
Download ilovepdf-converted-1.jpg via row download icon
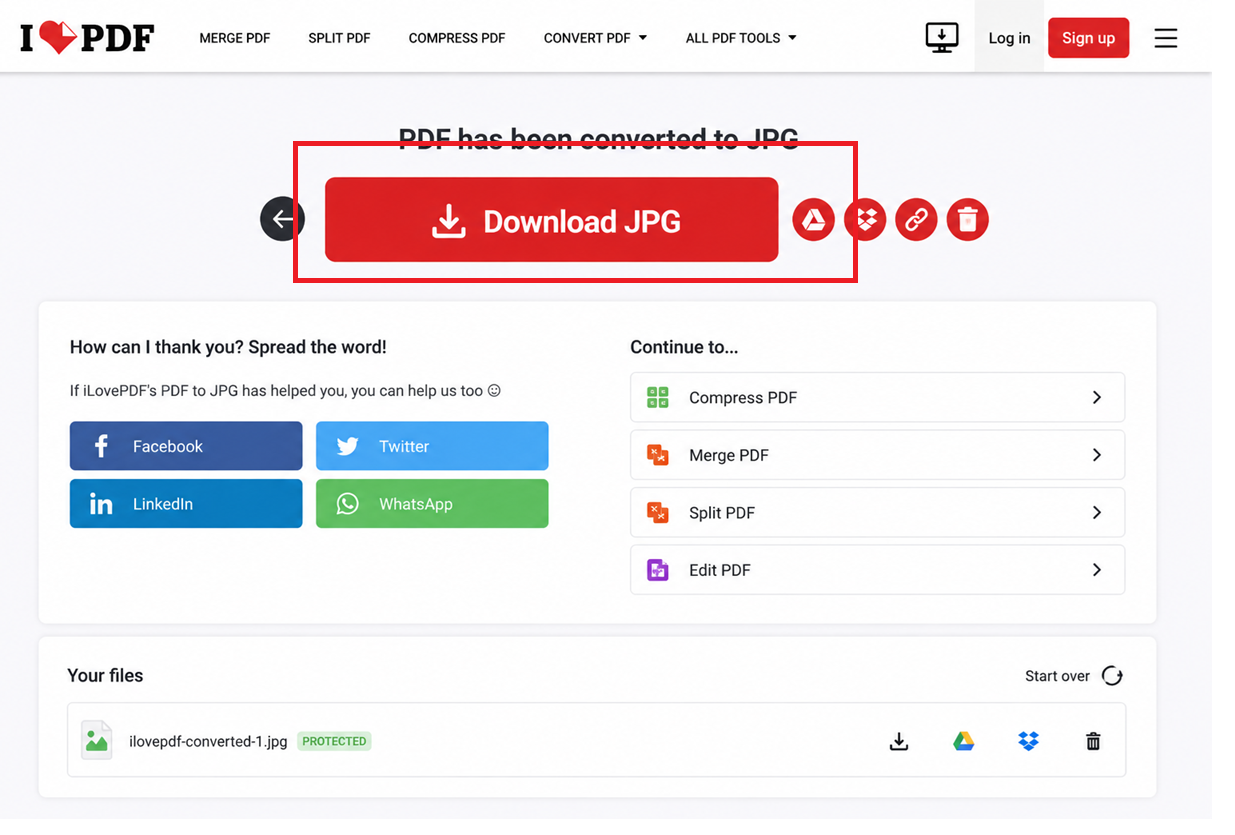coord(899,741)
